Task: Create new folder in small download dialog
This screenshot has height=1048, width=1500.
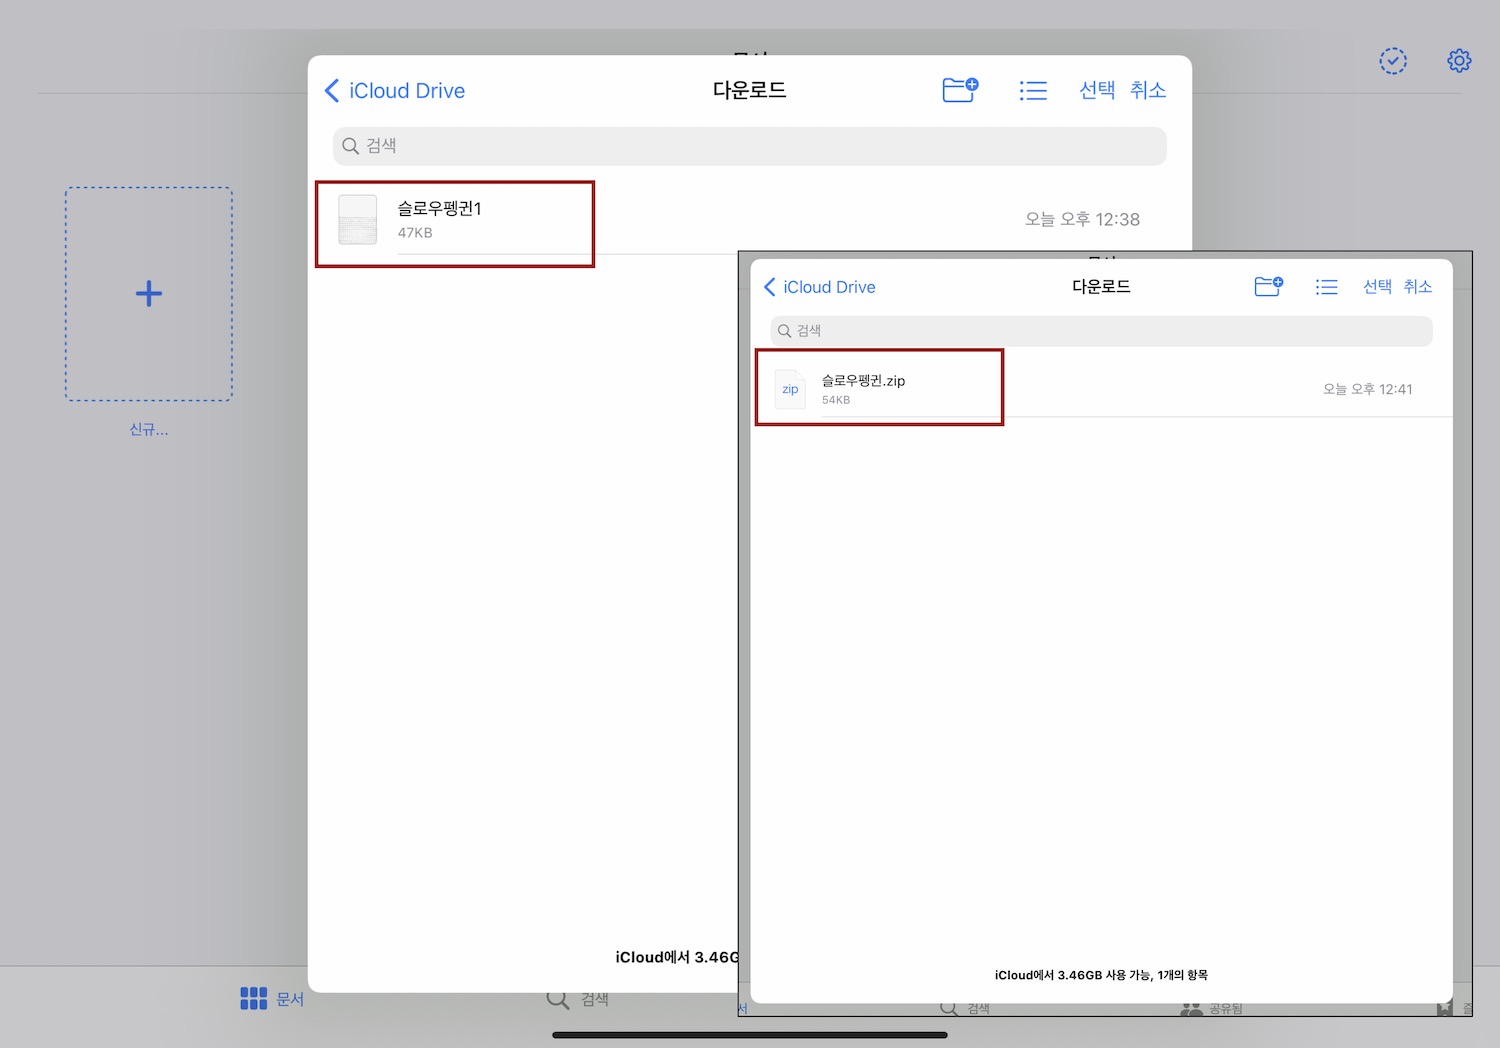Action: [x=1269, y=287]
